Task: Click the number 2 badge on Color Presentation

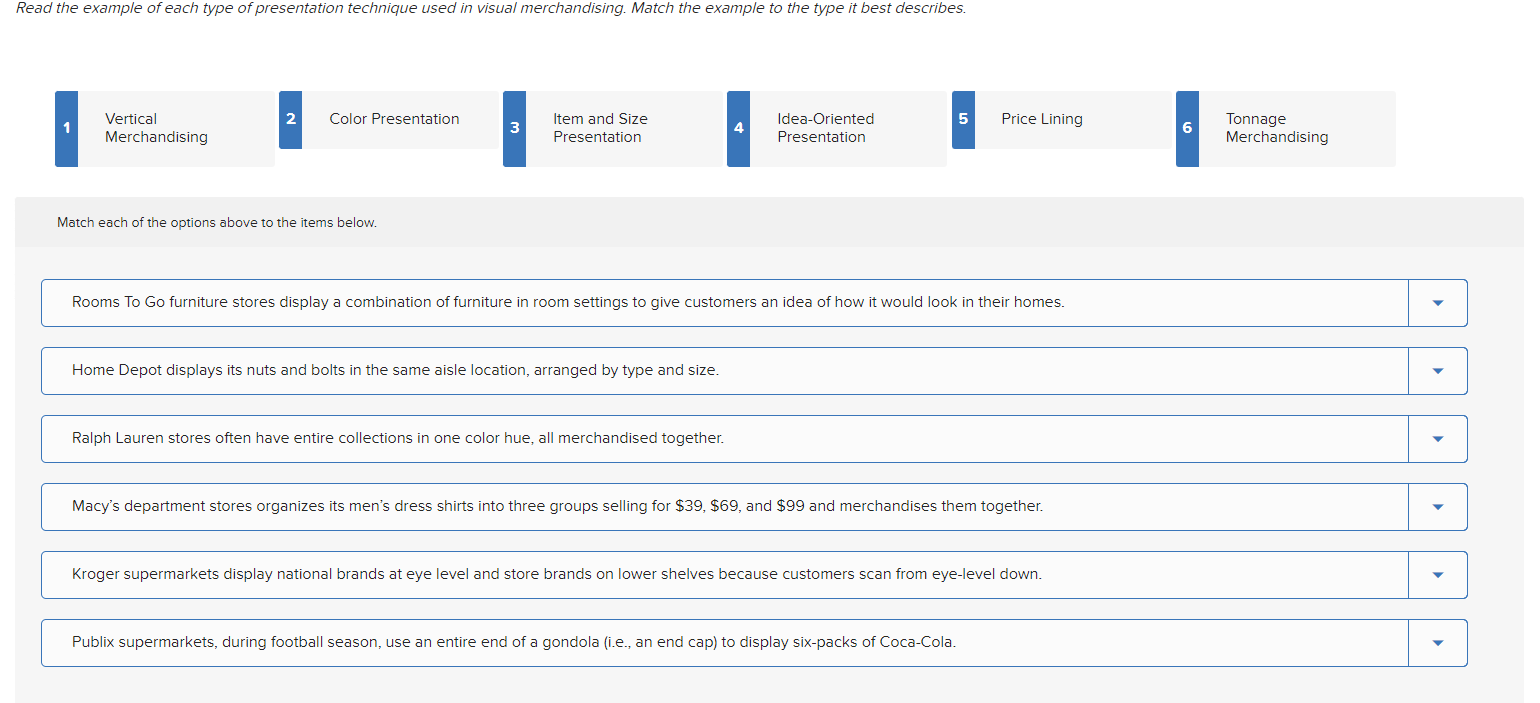Action: pyautogui.click(x=290, y=119)
